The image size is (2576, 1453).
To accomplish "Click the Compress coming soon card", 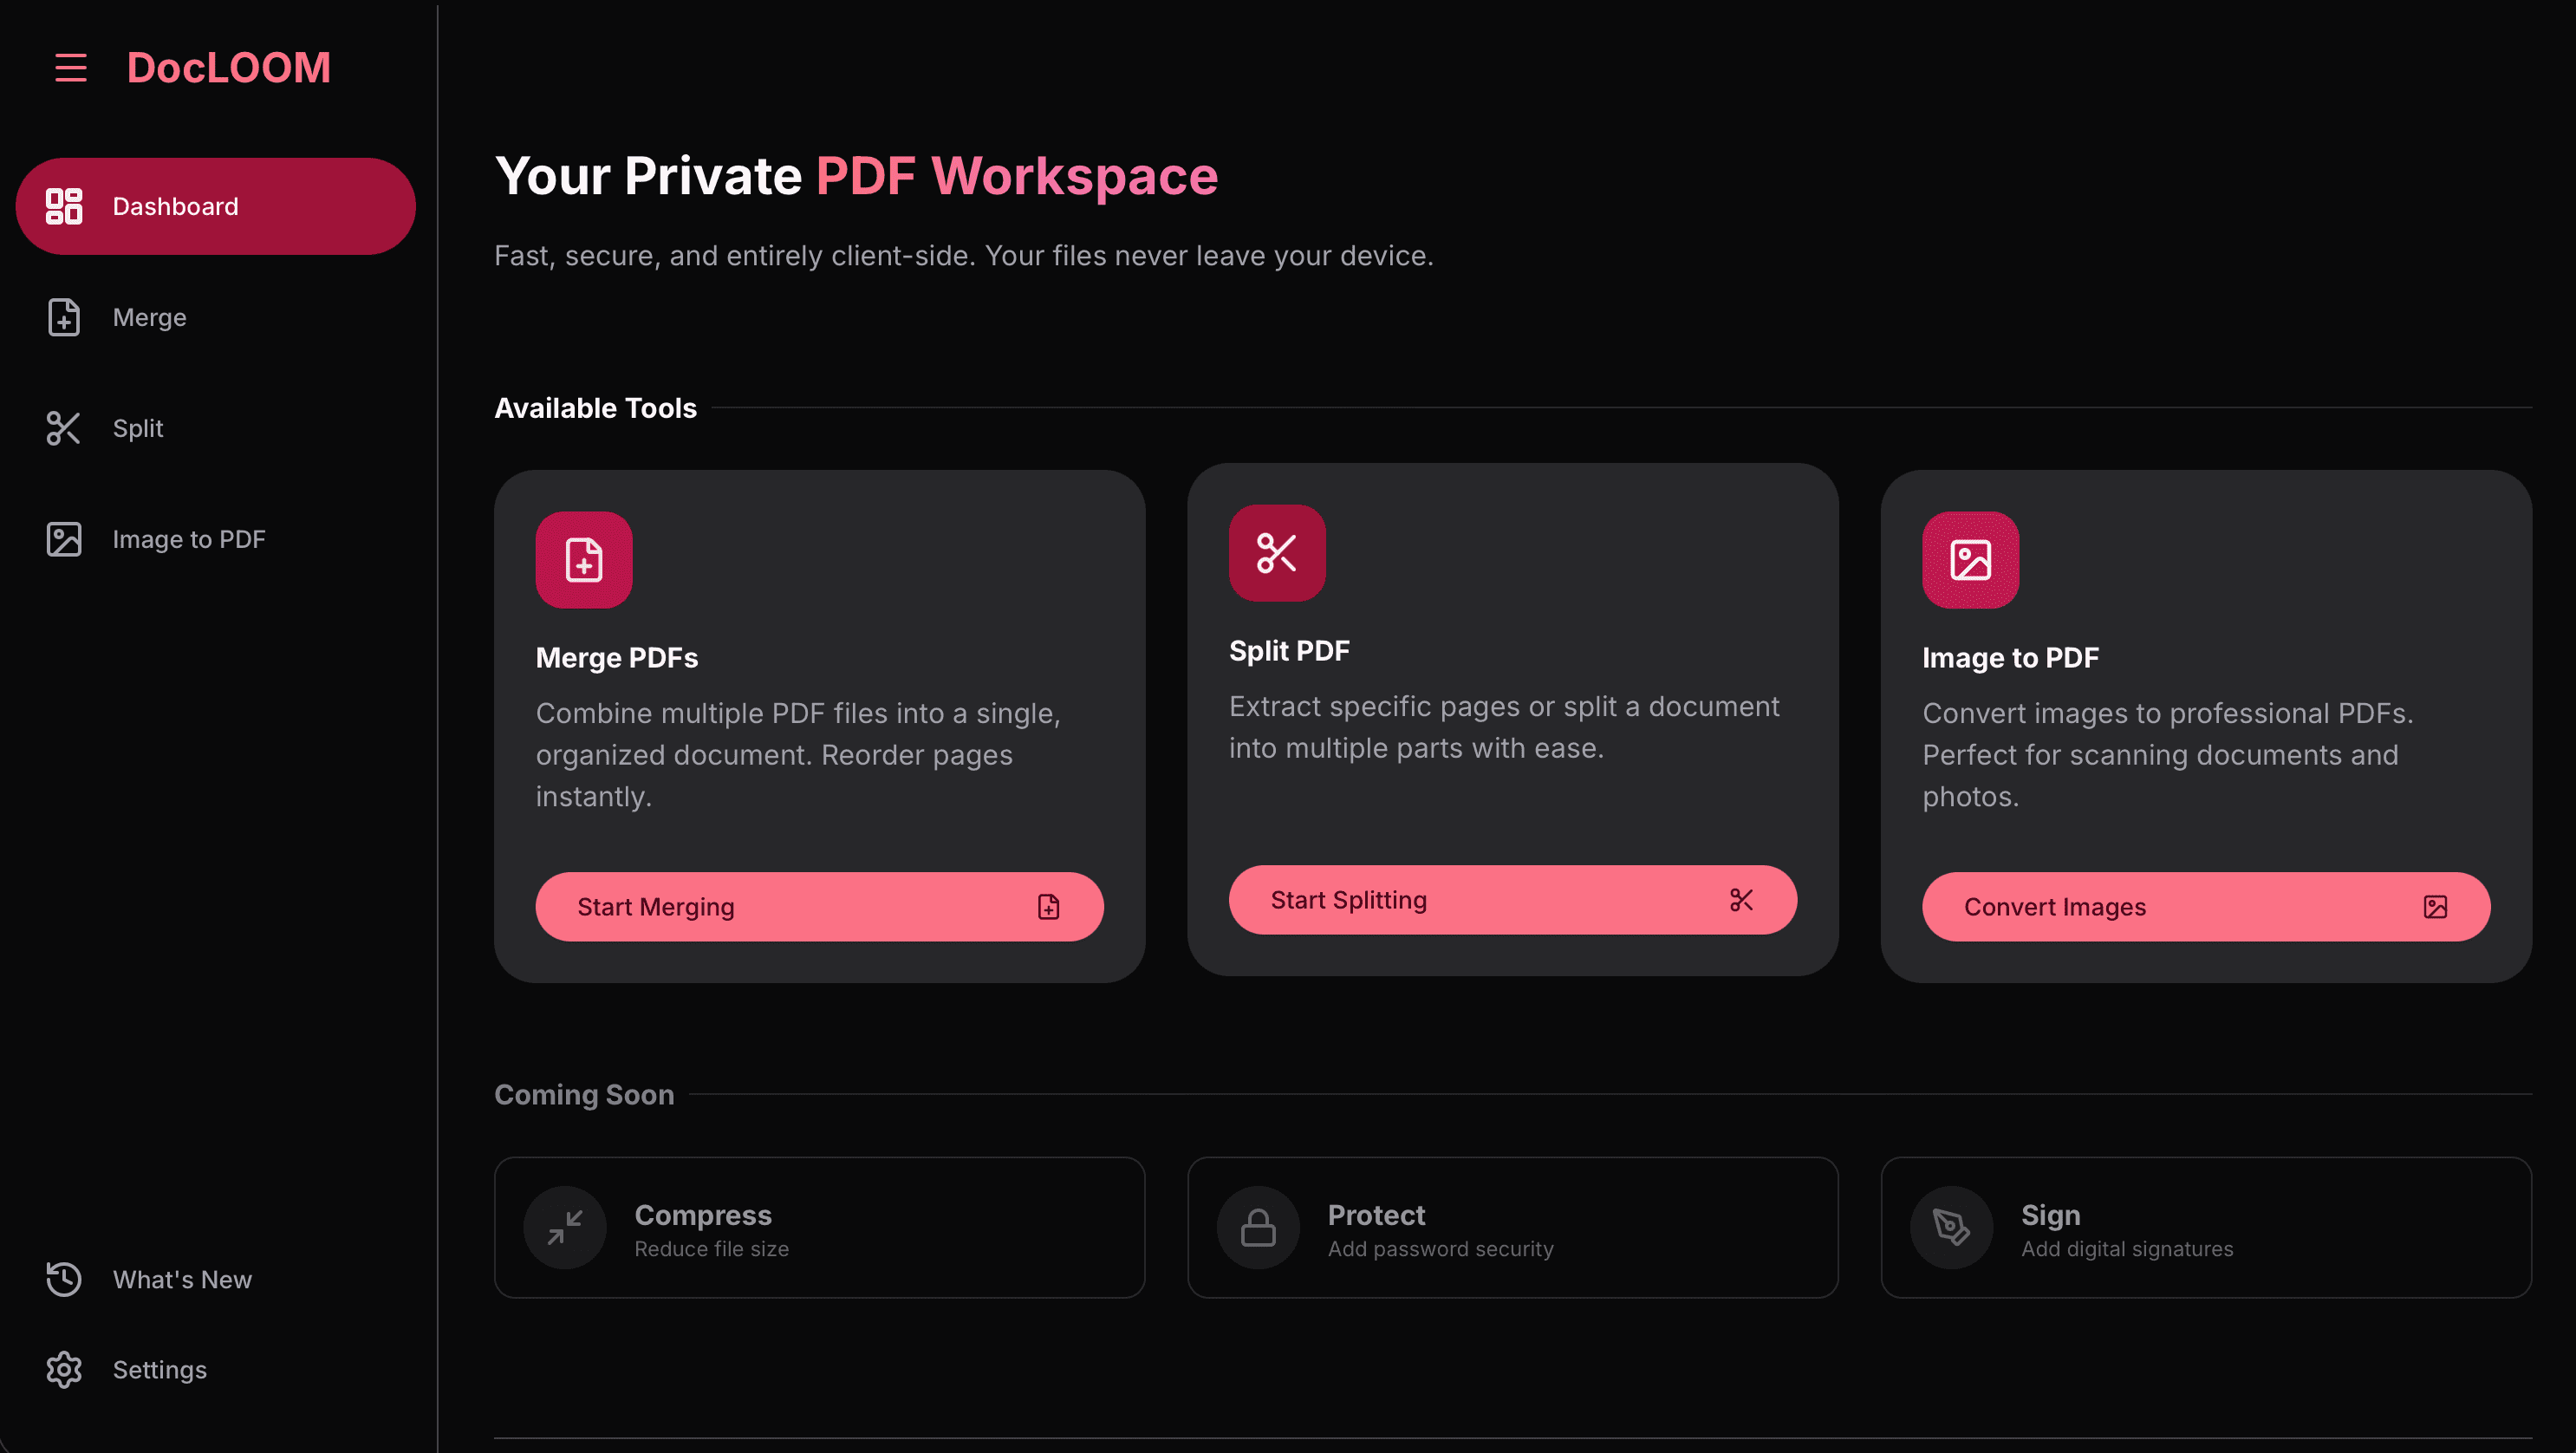I will pos(819,1227).
